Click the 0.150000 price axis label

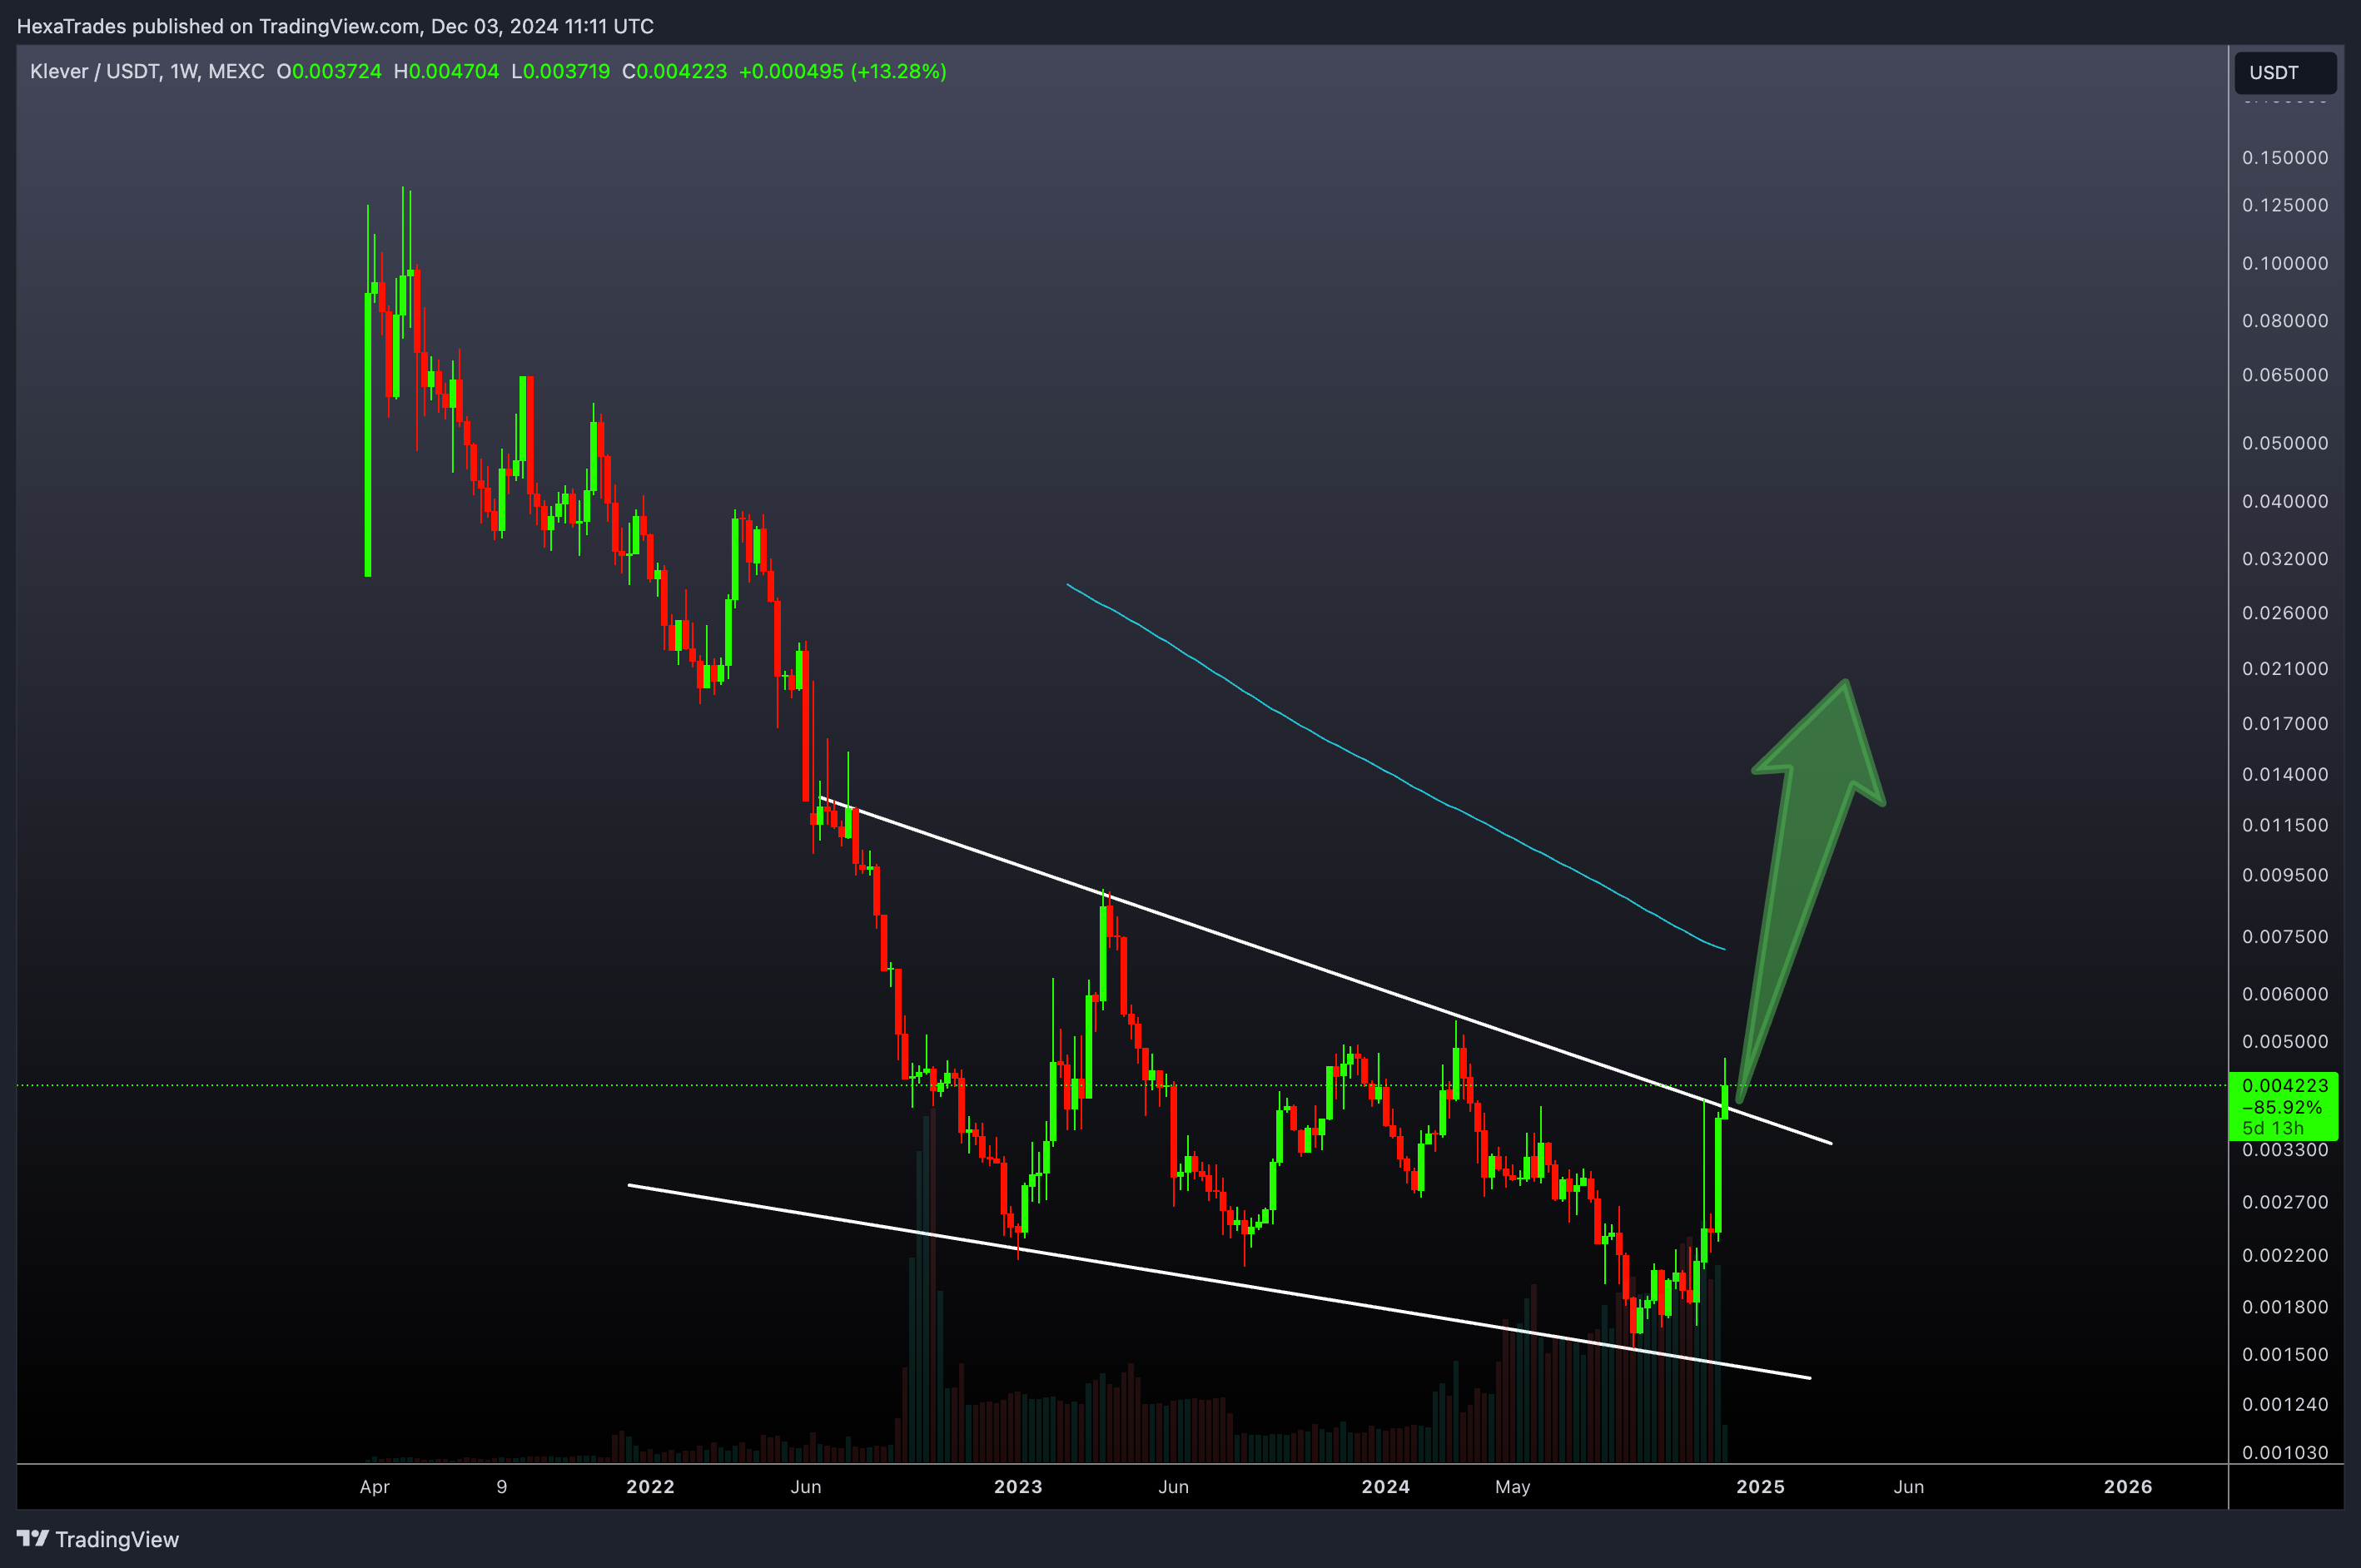click(x=2284, y=158)
